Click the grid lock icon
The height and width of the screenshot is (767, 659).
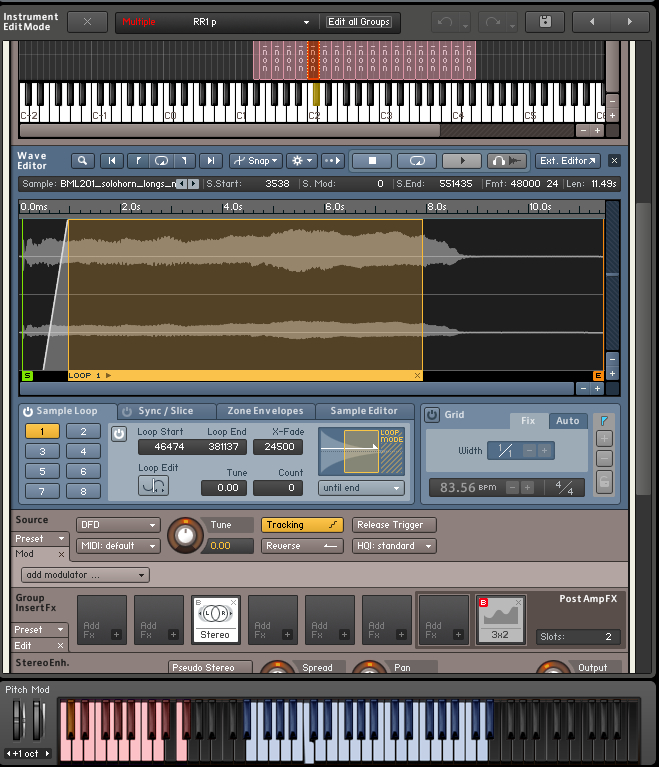coord(604,482)
